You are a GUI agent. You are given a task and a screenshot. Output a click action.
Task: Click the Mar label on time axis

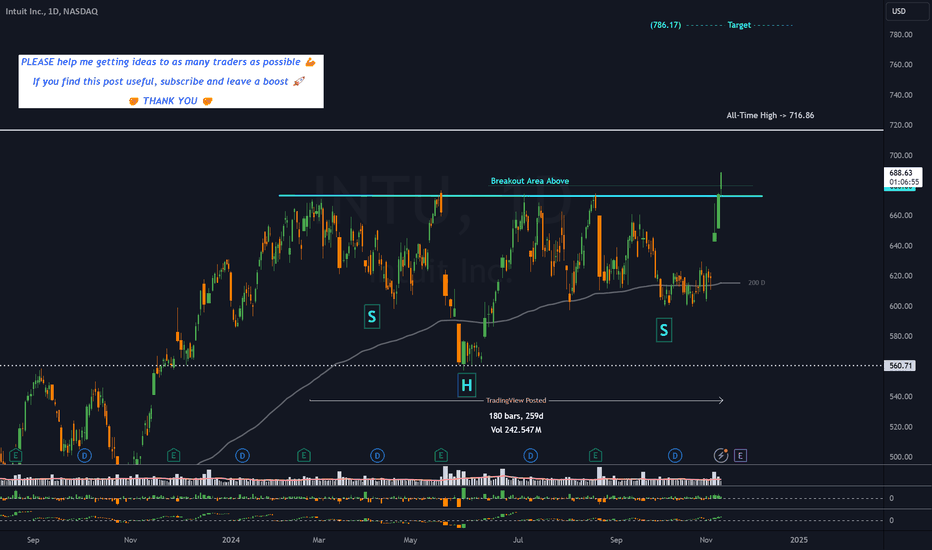point(319,540)
